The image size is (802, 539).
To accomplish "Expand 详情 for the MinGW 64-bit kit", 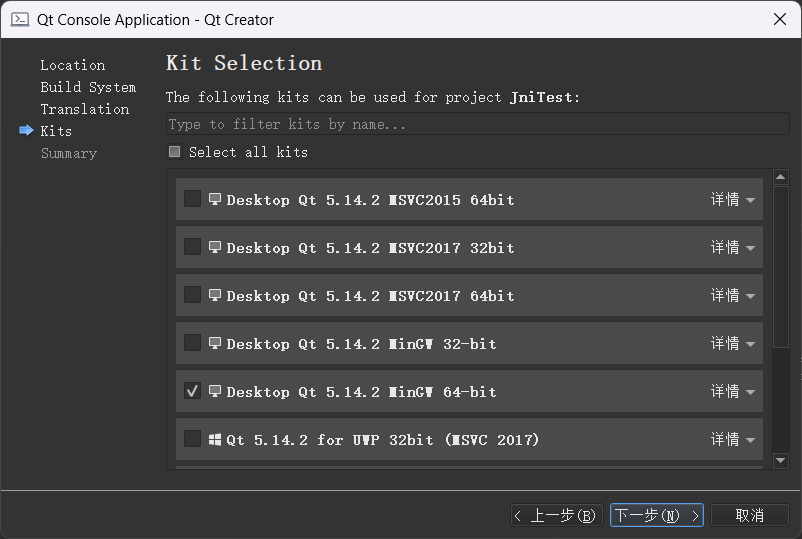I will coord(732,392).
